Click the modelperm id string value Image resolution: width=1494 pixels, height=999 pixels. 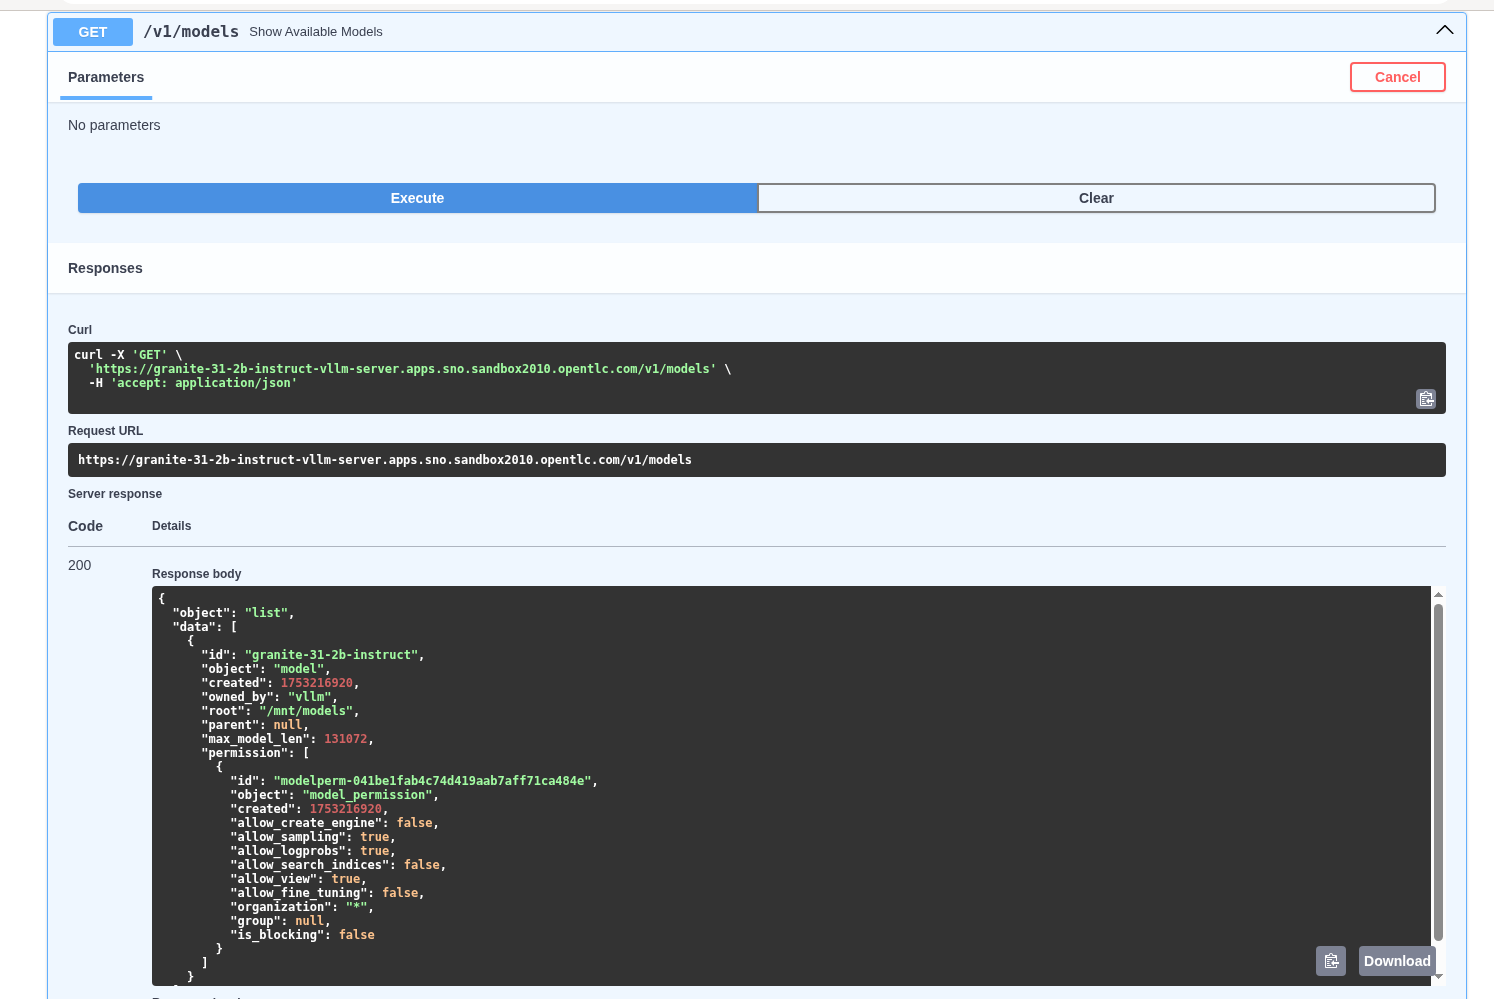pos(433,781)
